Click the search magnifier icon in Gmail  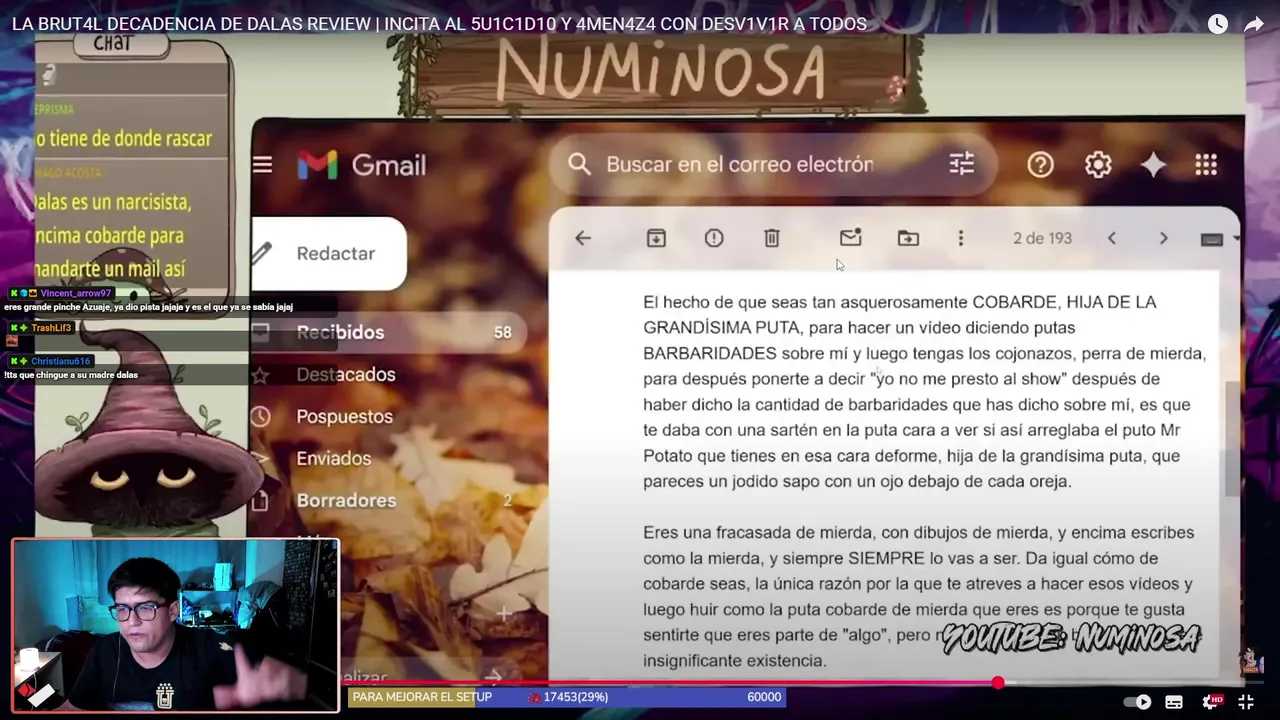click(x=579, y=164)
